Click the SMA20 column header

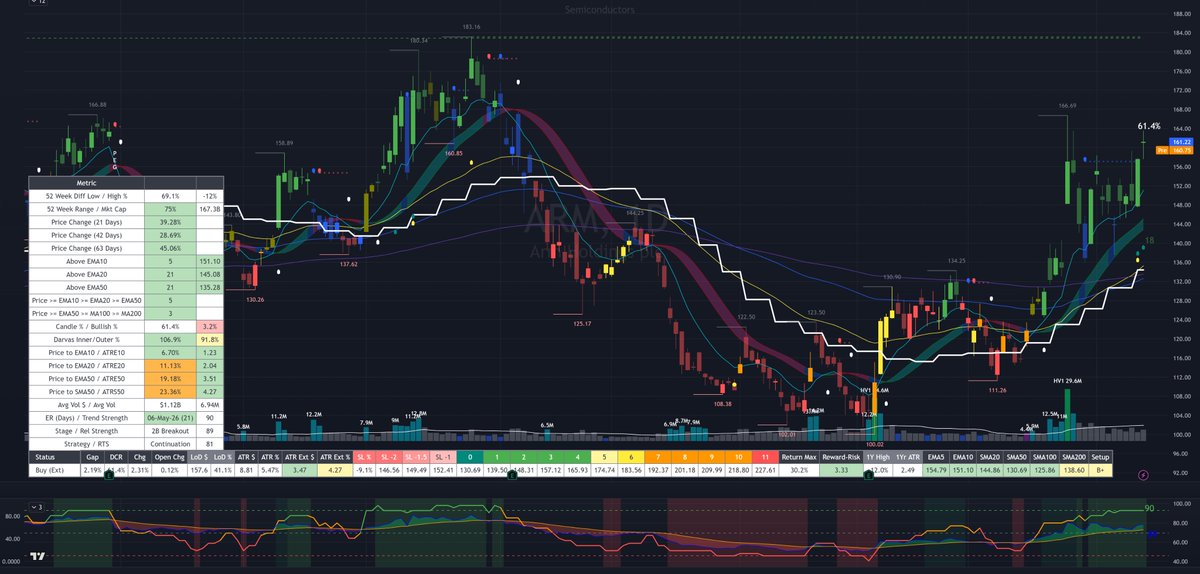tap(992, 456)
